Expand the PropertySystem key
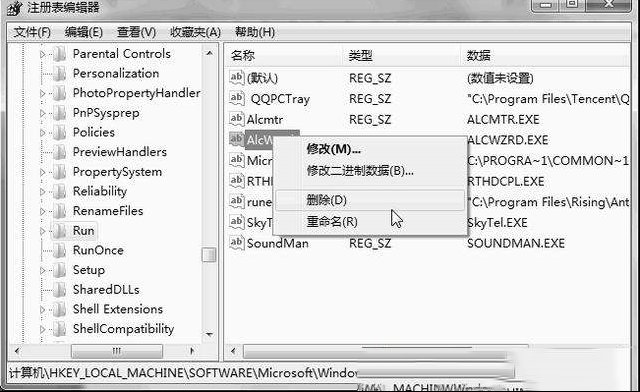This screenshot has height=392, width=640. (42, 172)
